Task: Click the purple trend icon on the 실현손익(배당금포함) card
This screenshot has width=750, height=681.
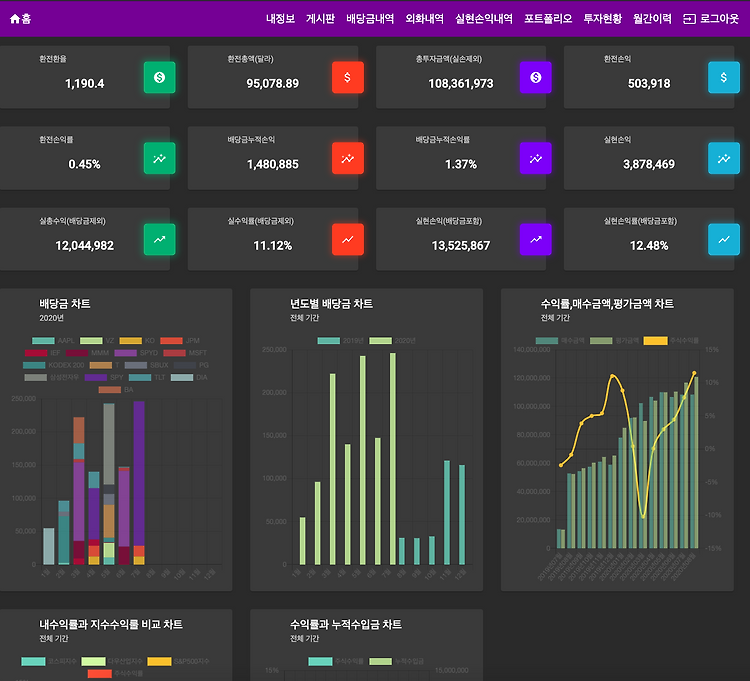Action: click(x=536, y=240)
